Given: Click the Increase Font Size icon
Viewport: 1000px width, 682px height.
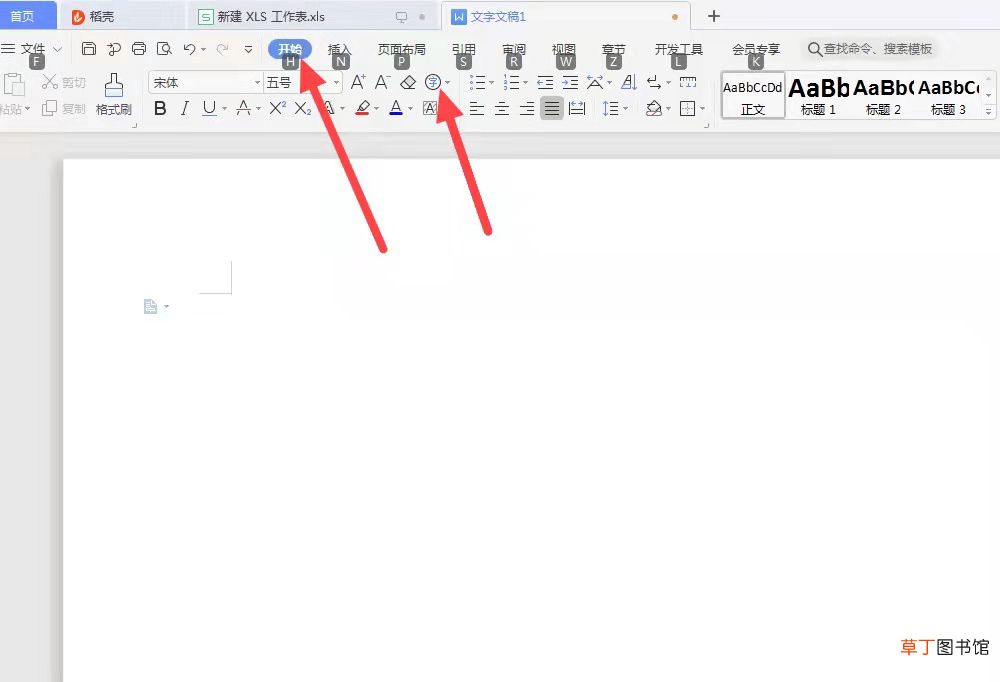Looking at the screenshot, I should 358,82.
